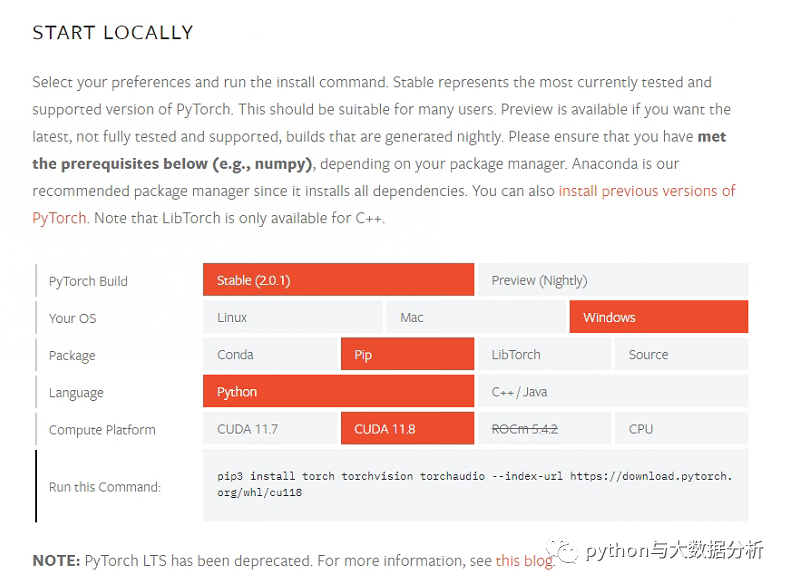Open install previous versions of PyTorch link

pyautogui.click(x=646, y=190)
